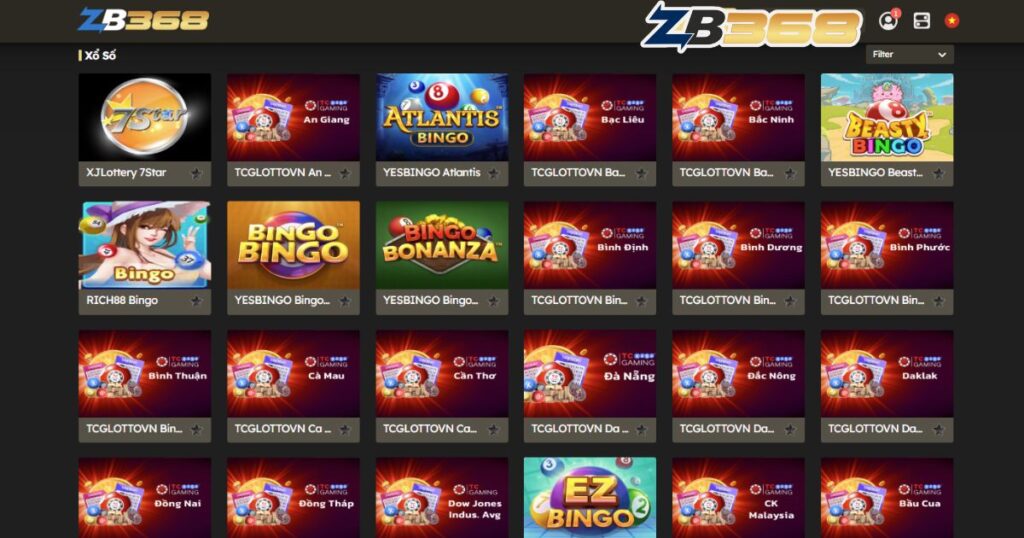Image resolution: width=1024 pixels, height=538 pixels.
Task: Star the TCGLOTTOVN An Giang game
Action: 345,174
